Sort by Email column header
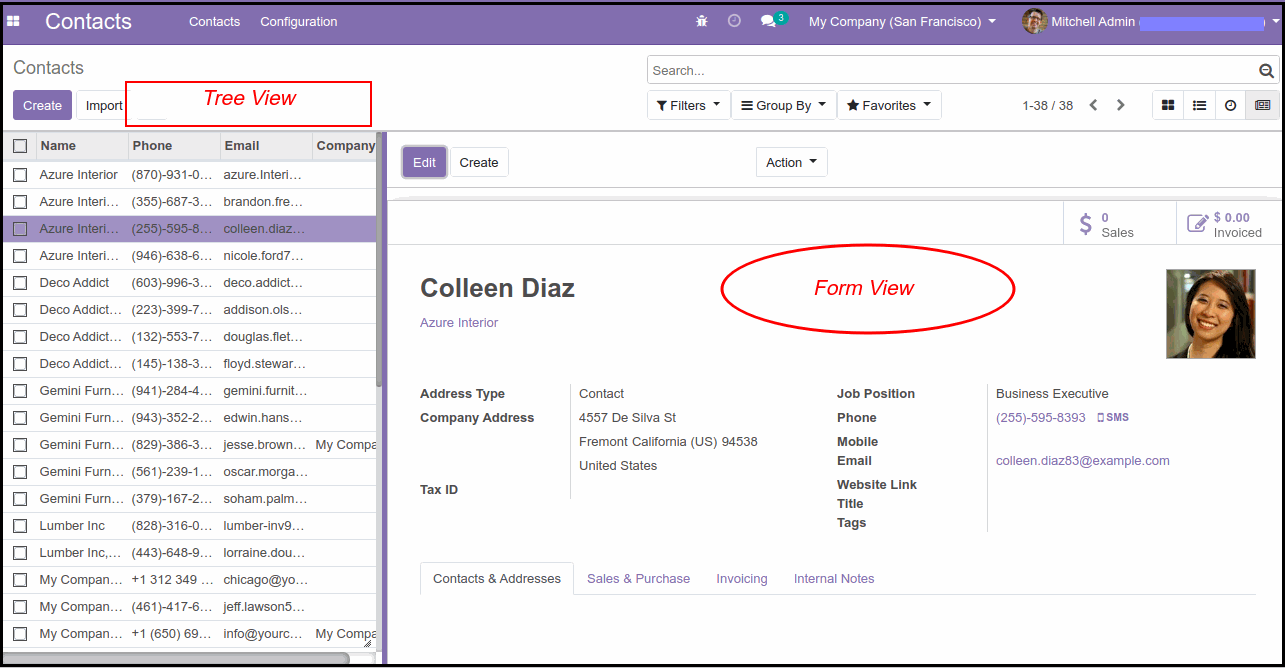The image size is (1285, 668). point(267,146)
